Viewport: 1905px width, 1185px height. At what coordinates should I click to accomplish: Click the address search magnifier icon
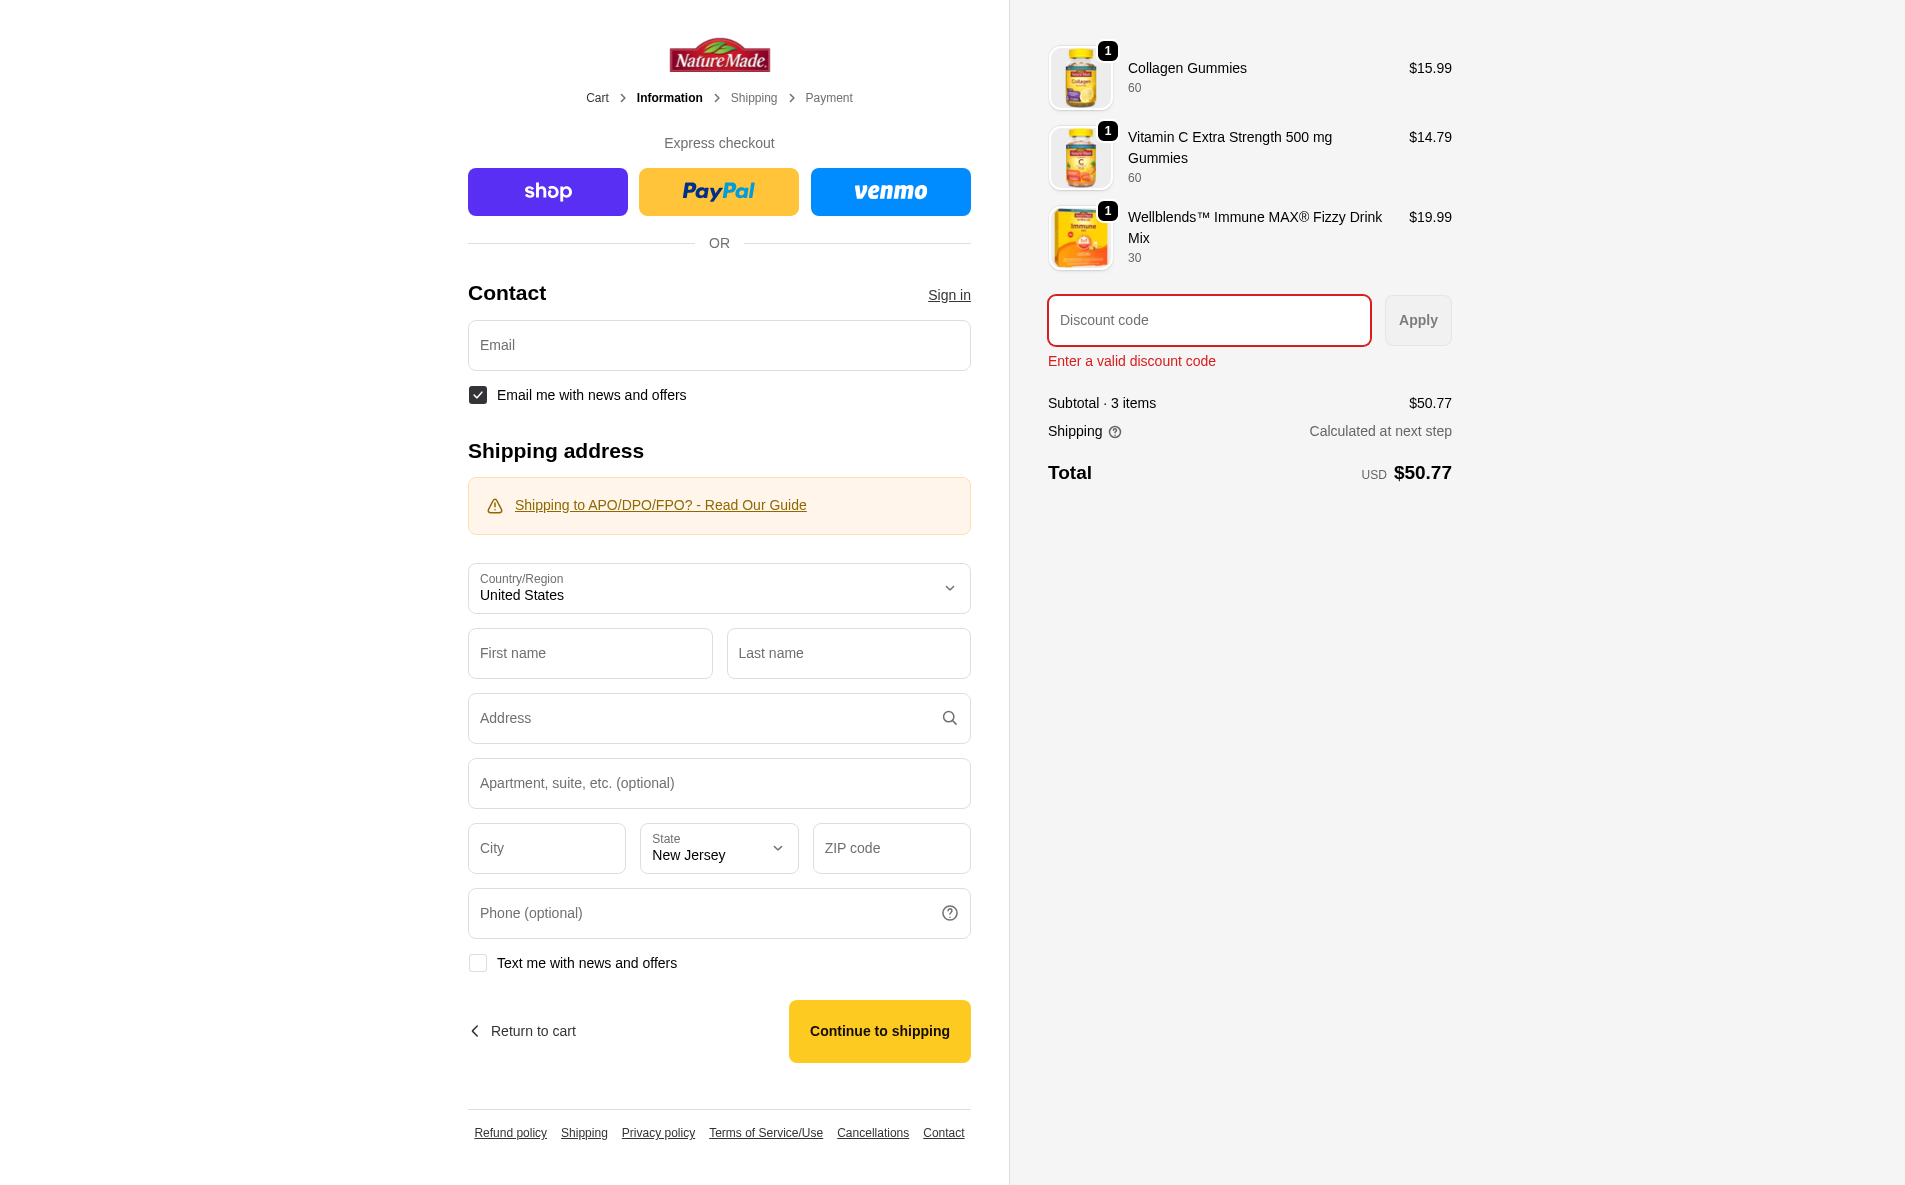[x=949, y=718]
